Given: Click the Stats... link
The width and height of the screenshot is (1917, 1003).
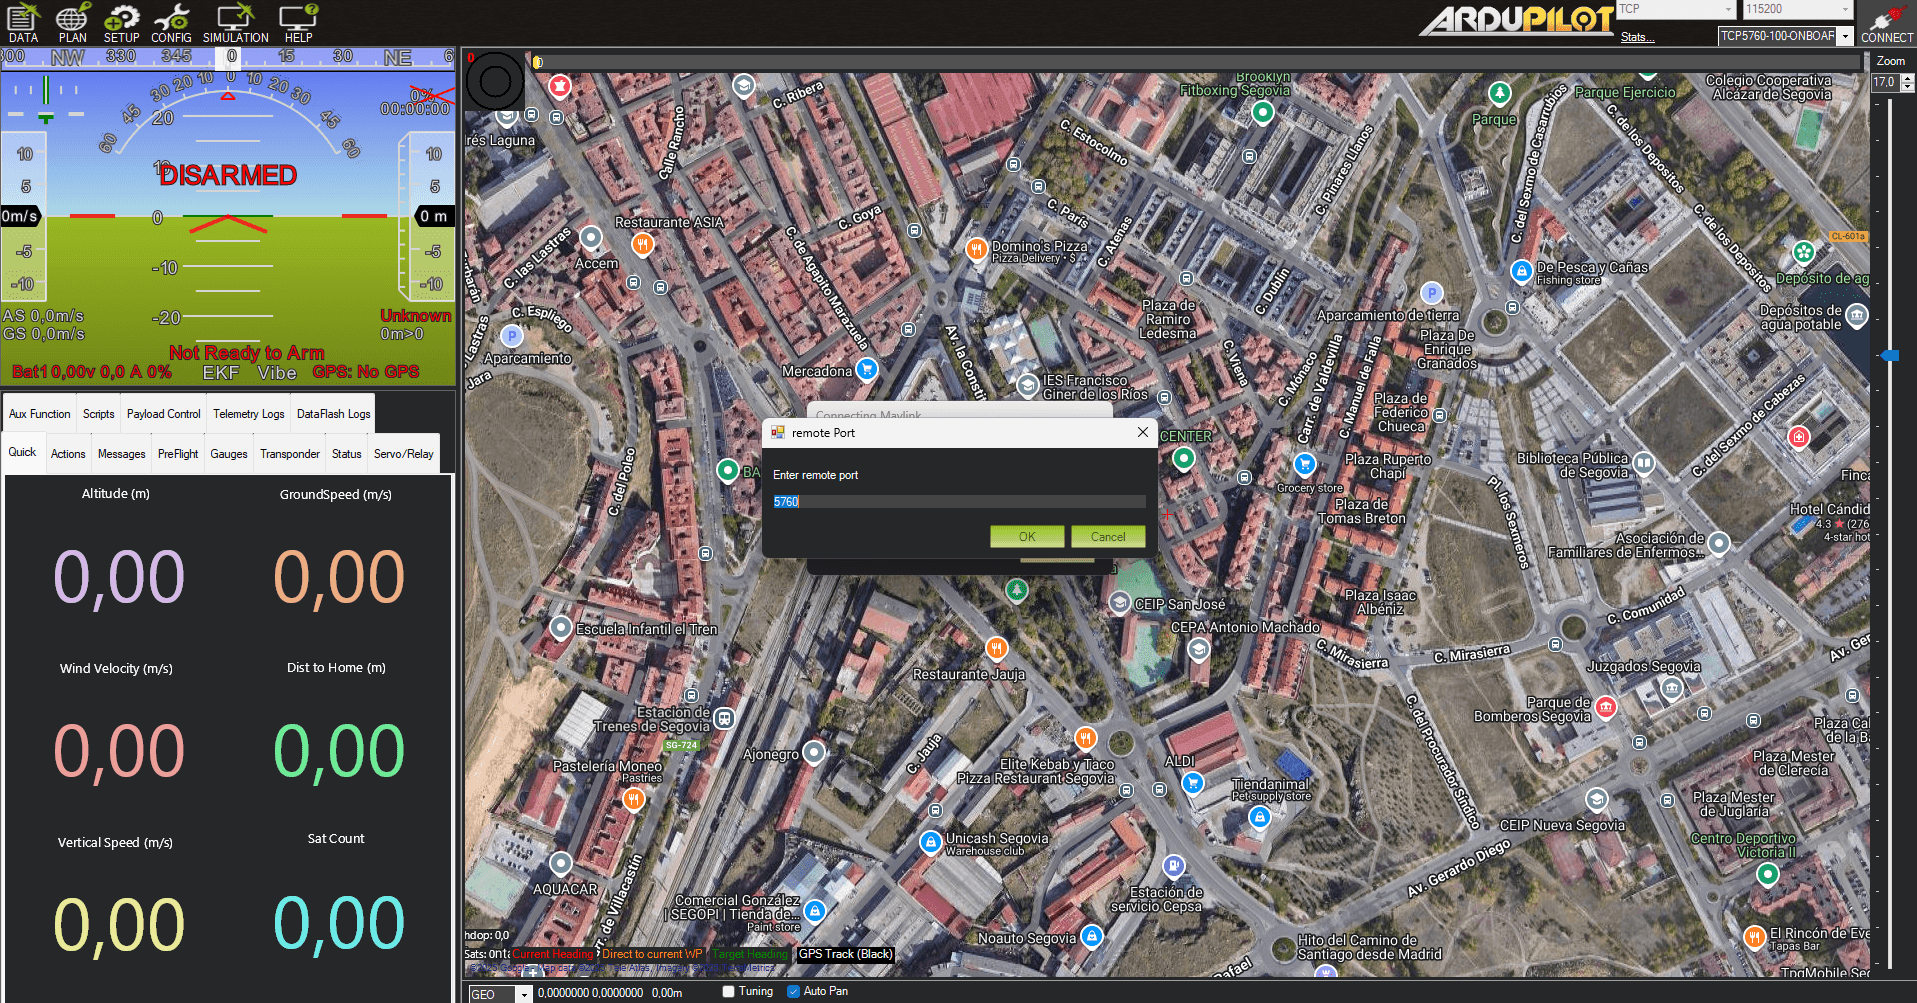Looking at the screenshot, I should (x=1637, y=37).
